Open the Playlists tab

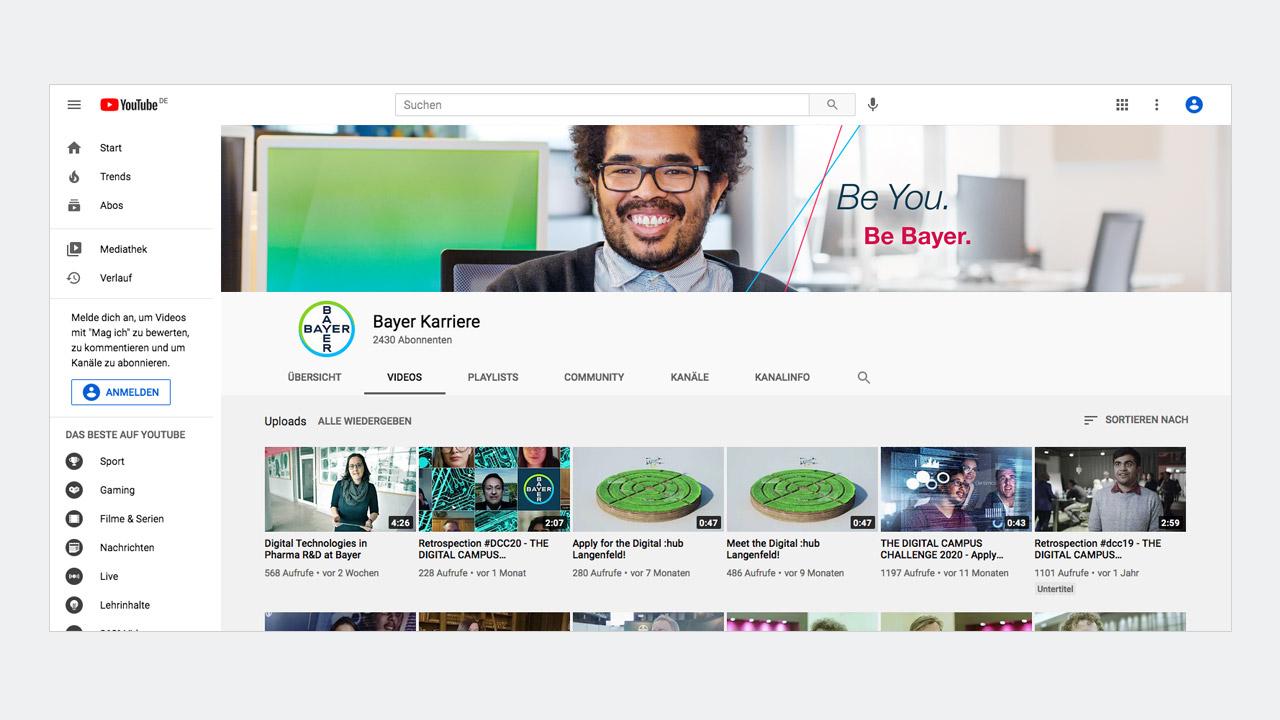click(x=493, y=378)
